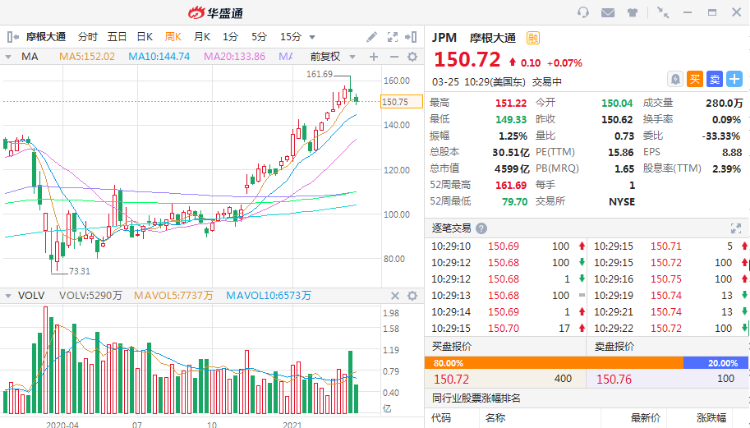Click the 150.75 current price axis marker
750x428 pixels.
[401, 101]
